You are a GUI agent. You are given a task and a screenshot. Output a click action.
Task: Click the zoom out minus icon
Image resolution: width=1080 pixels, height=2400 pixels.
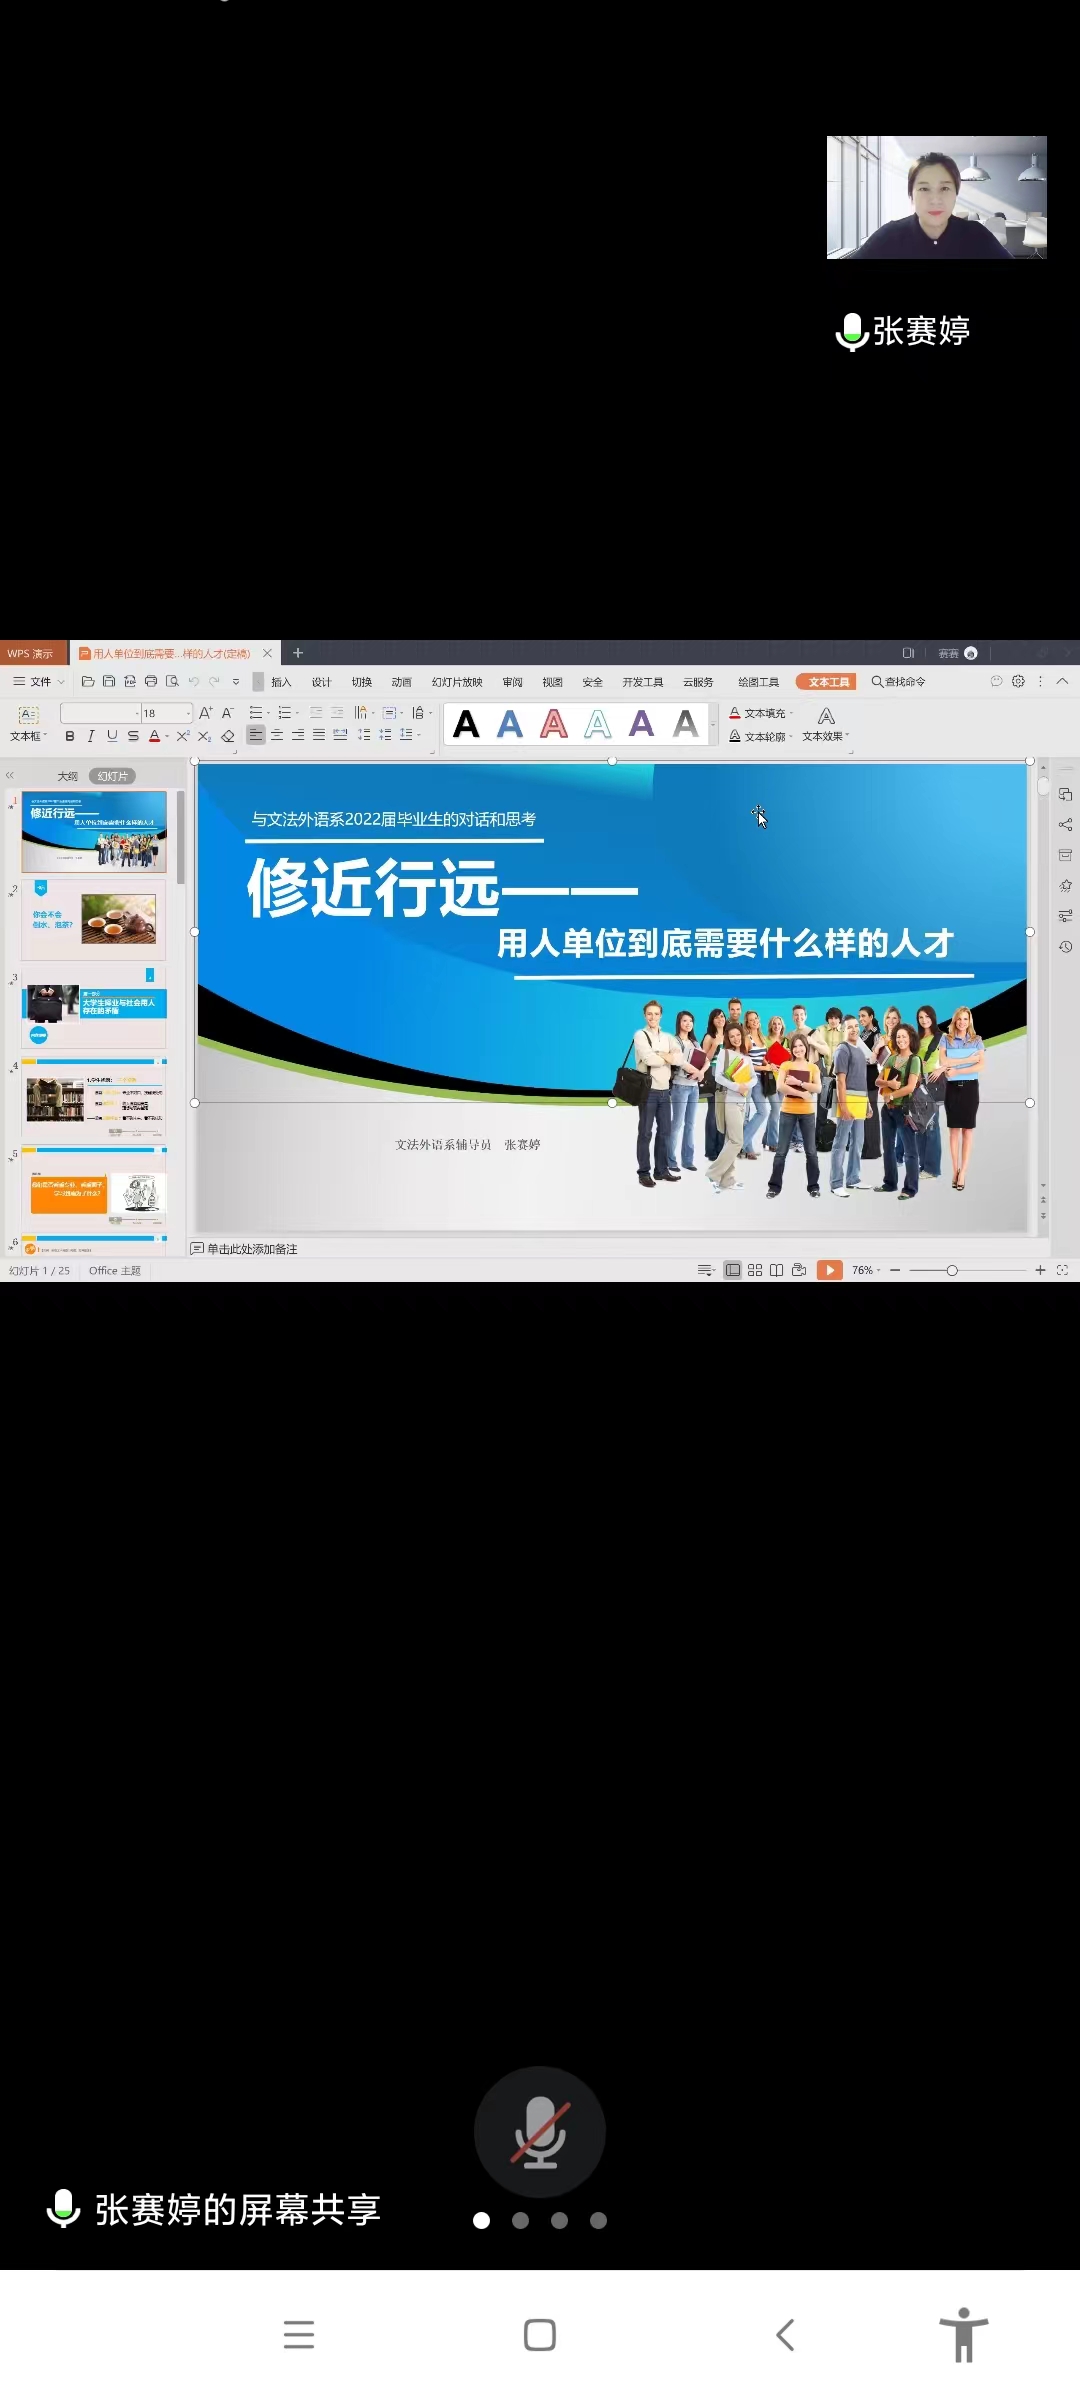pyautogui.click(x=895, y=1270)
